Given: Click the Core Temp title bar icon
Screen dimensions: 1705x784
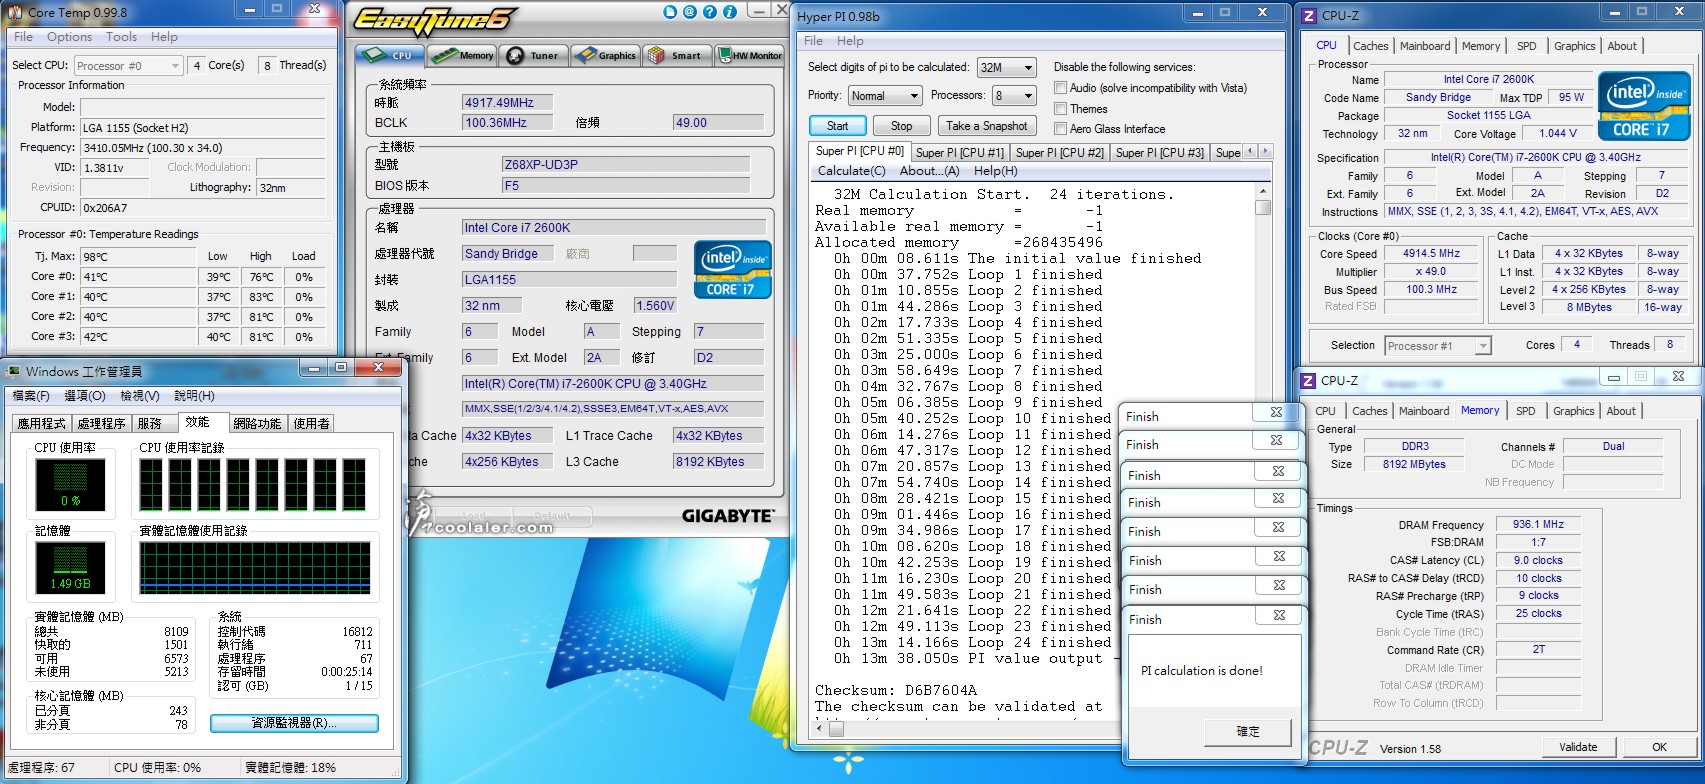Looking at the screenshot, I should click(16, 12).
